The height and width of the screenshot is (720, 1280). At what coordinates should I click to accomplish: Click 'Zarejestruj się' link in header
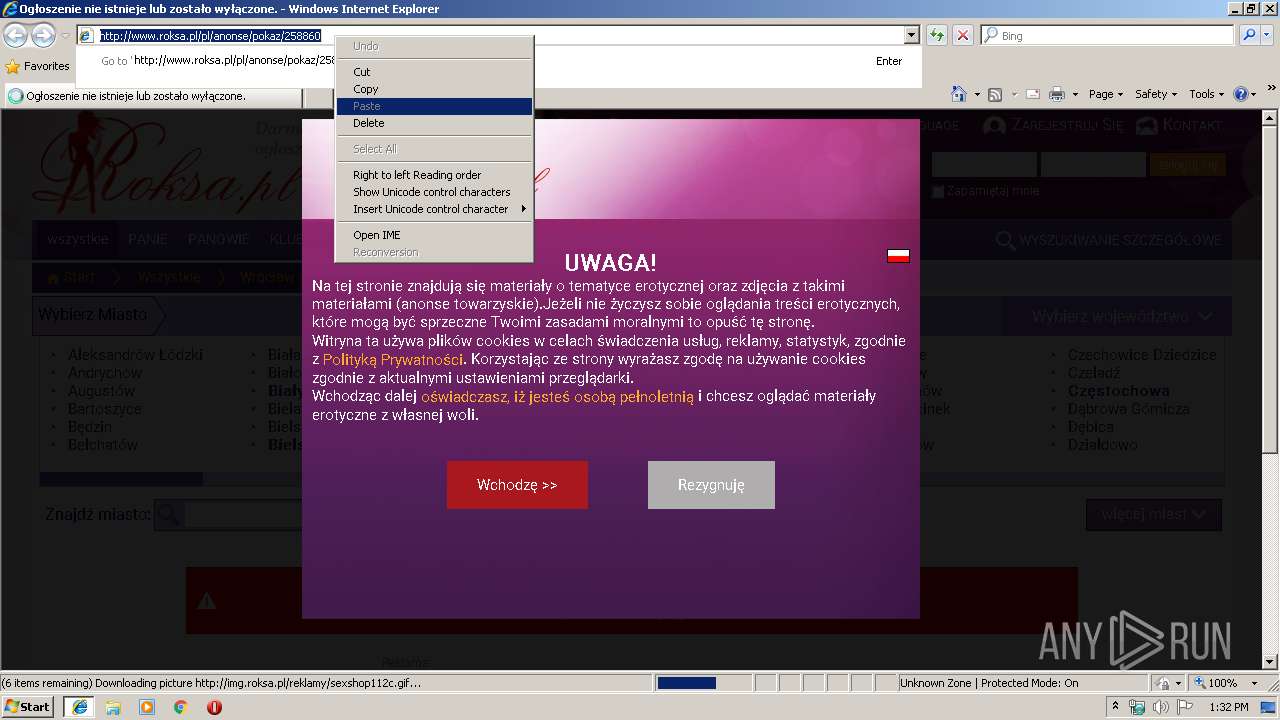(1054, 125)
